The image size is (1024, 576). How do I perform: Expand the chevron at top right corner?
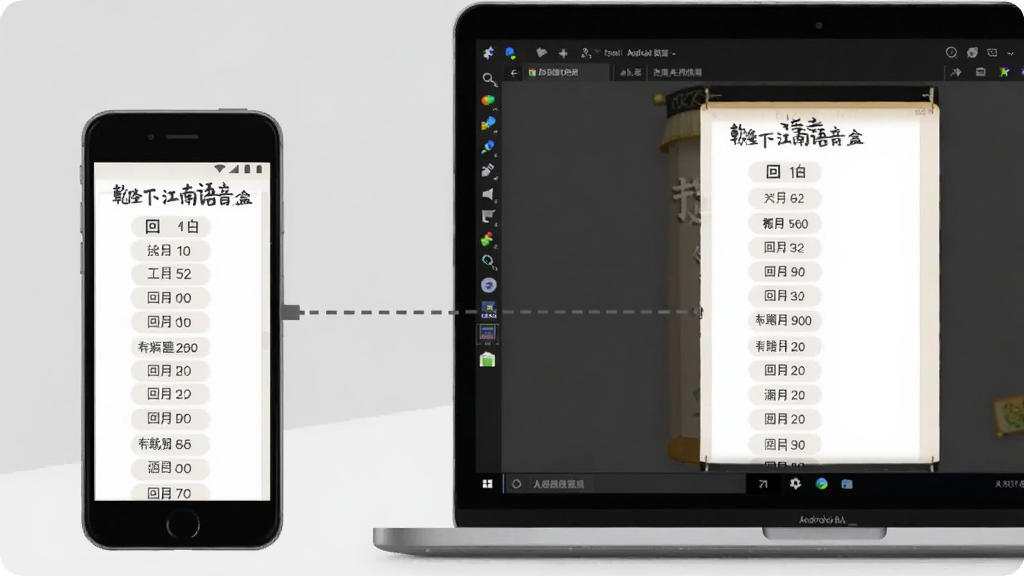pyautogui.click(x=1010, y=53)
